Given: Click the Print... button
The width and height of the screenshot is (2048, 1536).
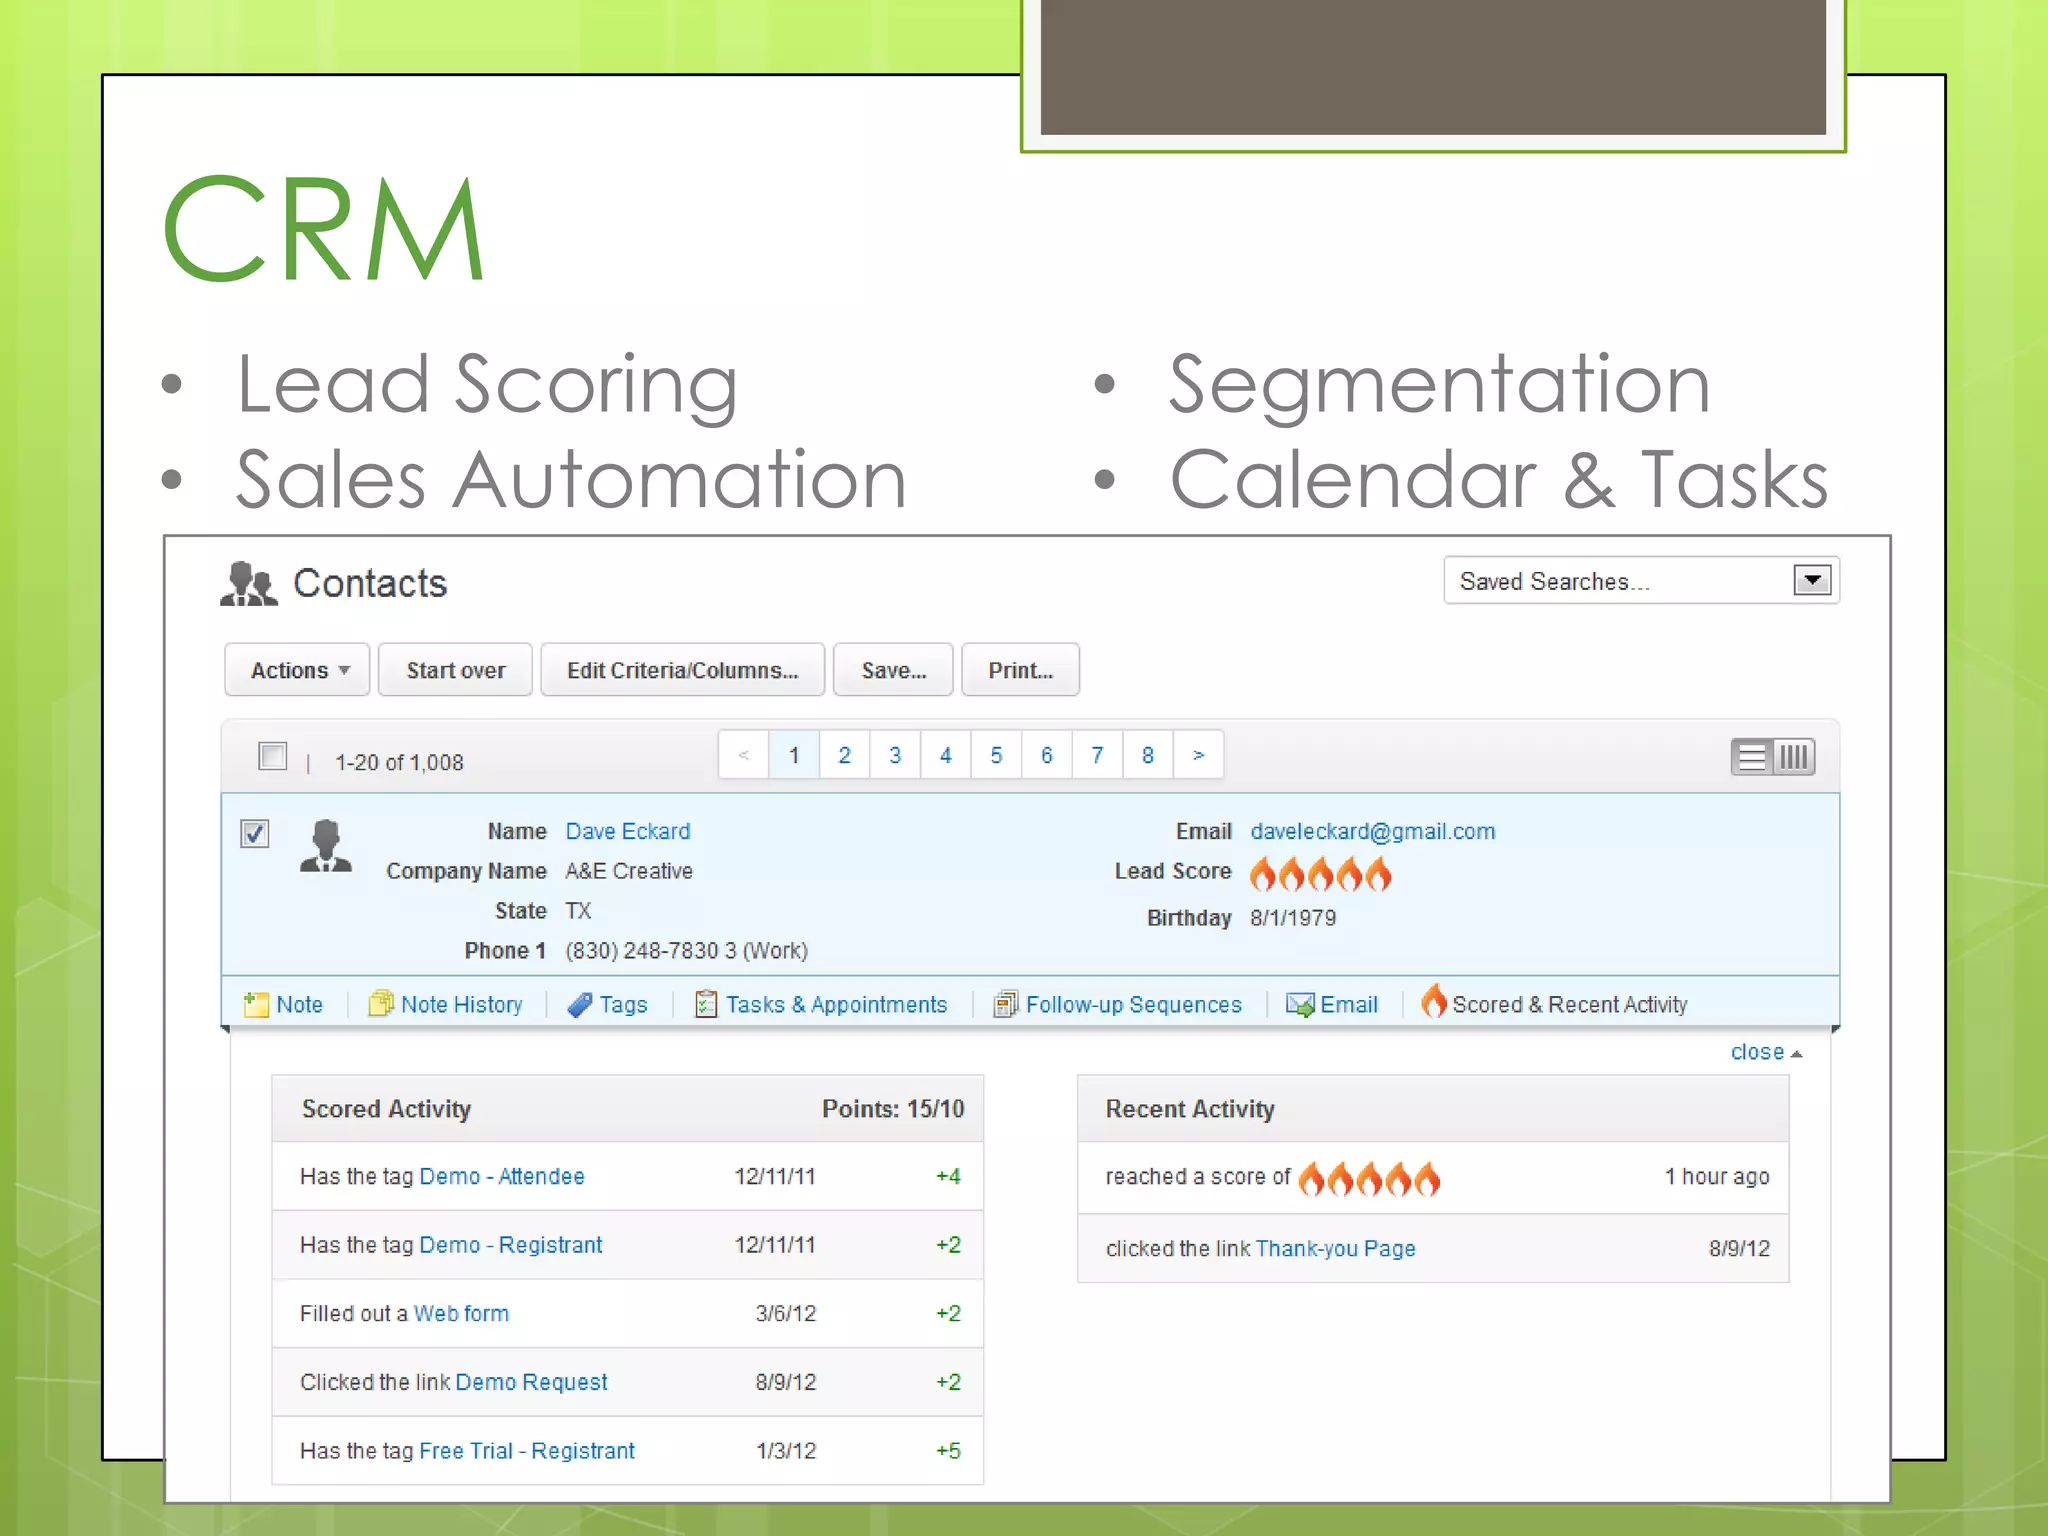Looking at the screenshot, I should coord(1020,670).
